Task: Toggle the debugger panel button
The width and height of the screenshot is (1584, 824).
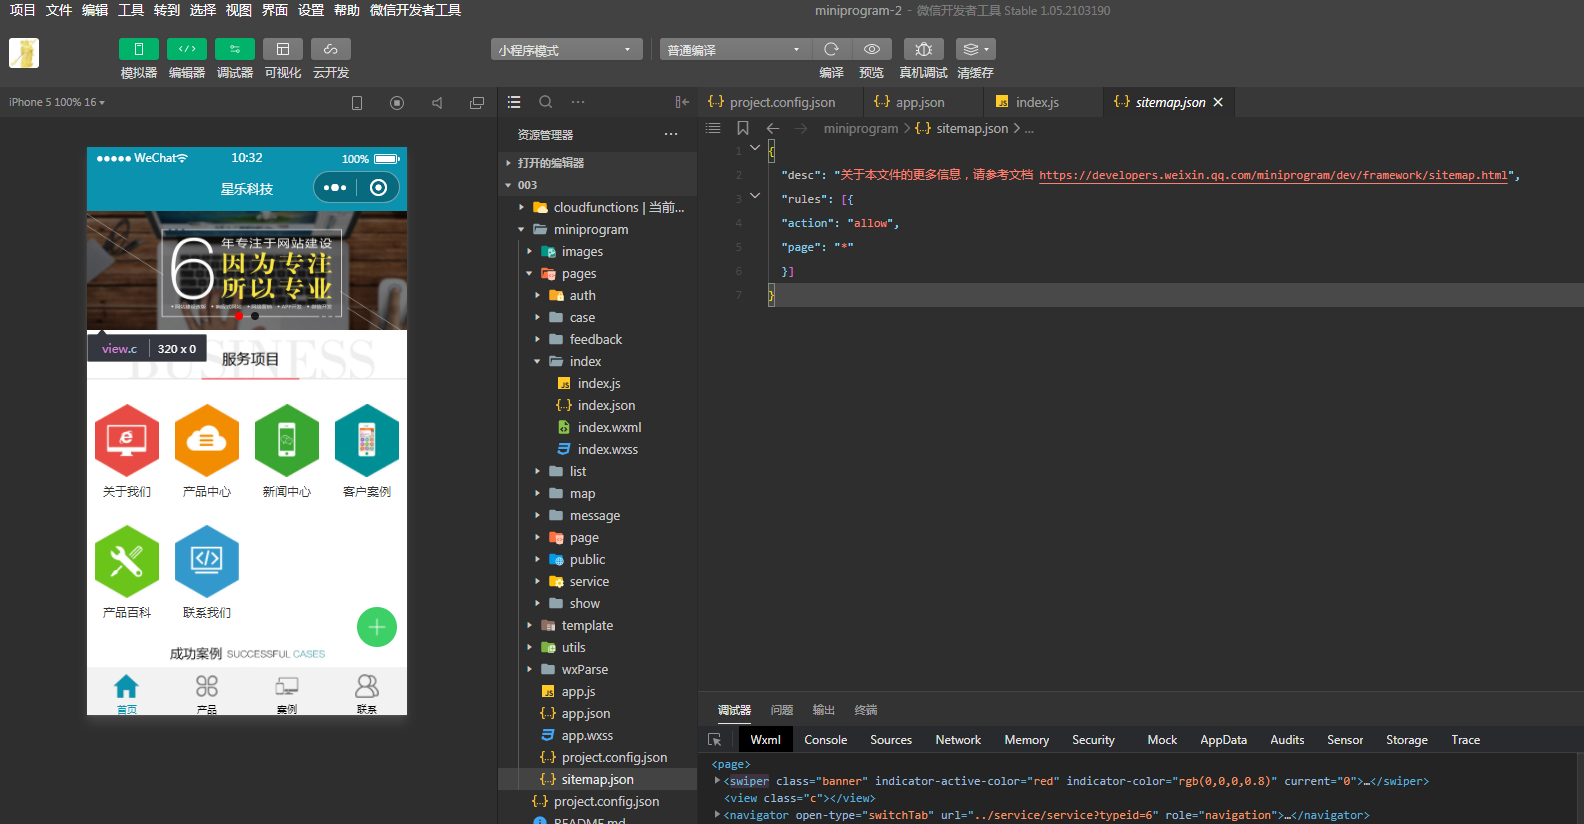Action: tap(235, 49)
